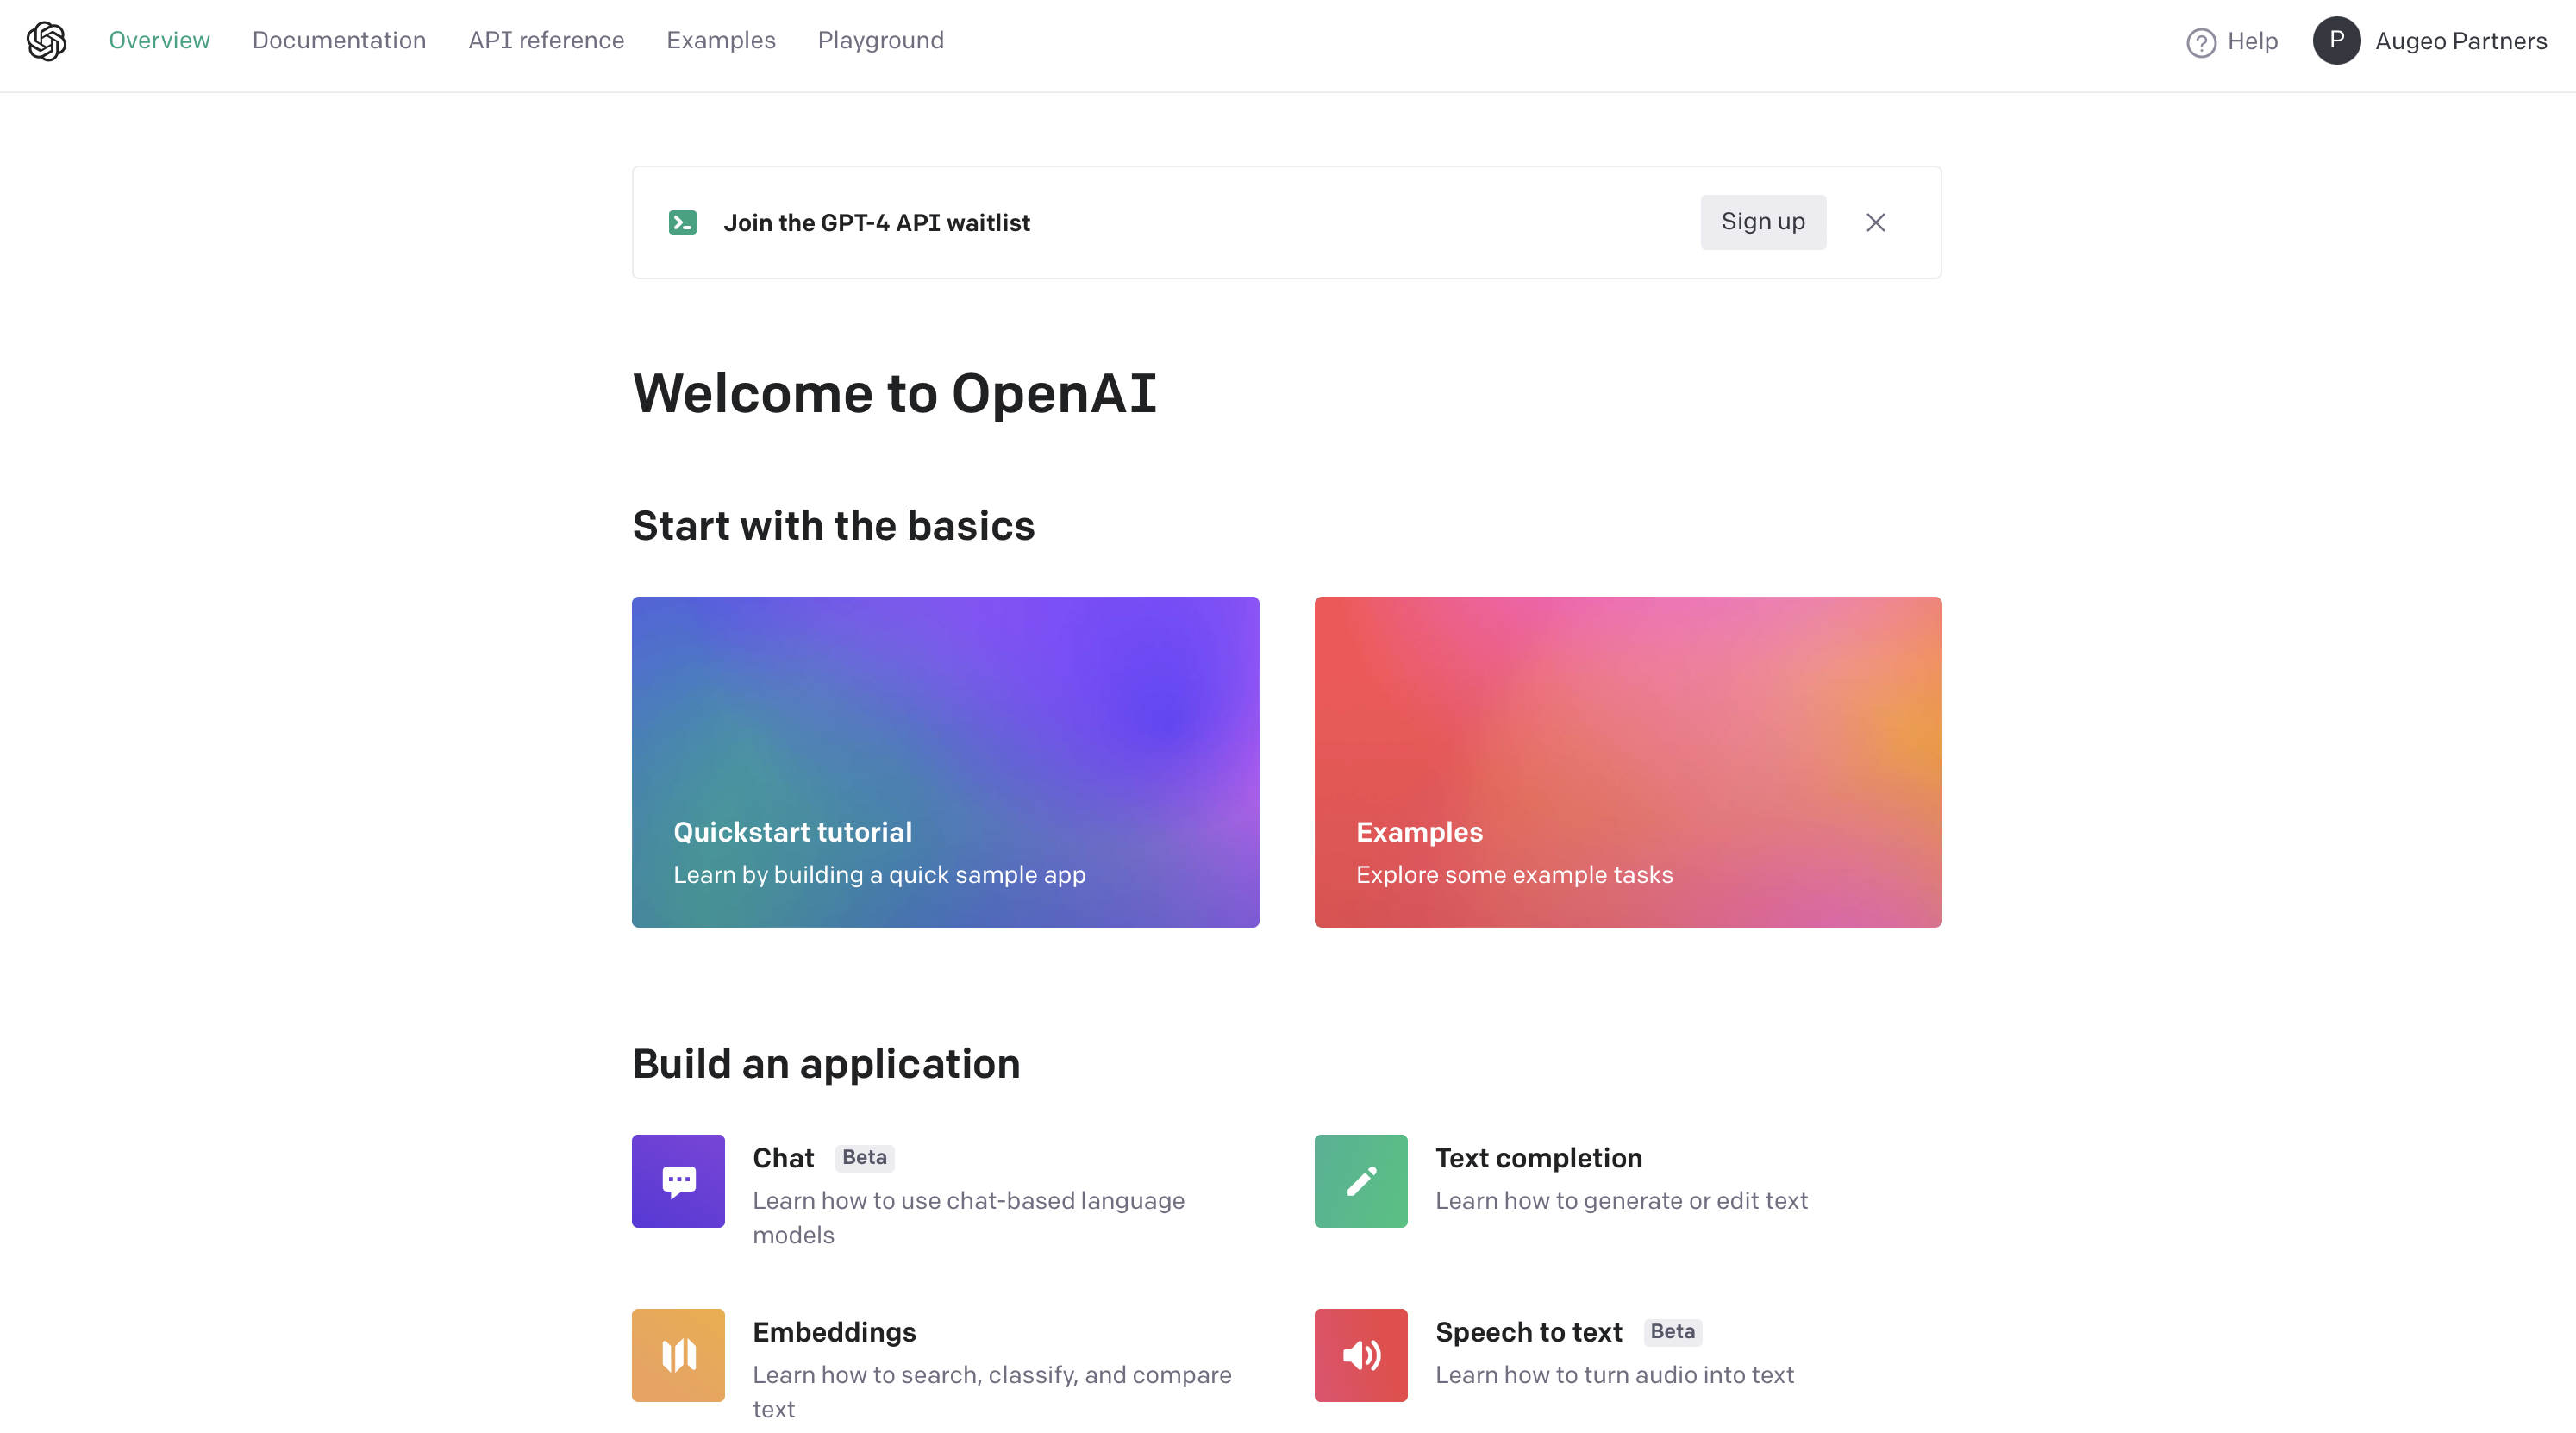This screenshot has width=2576, height=1433.
Task: Click the Beta badge beside Speech to text
Action: (1673, 1331)
